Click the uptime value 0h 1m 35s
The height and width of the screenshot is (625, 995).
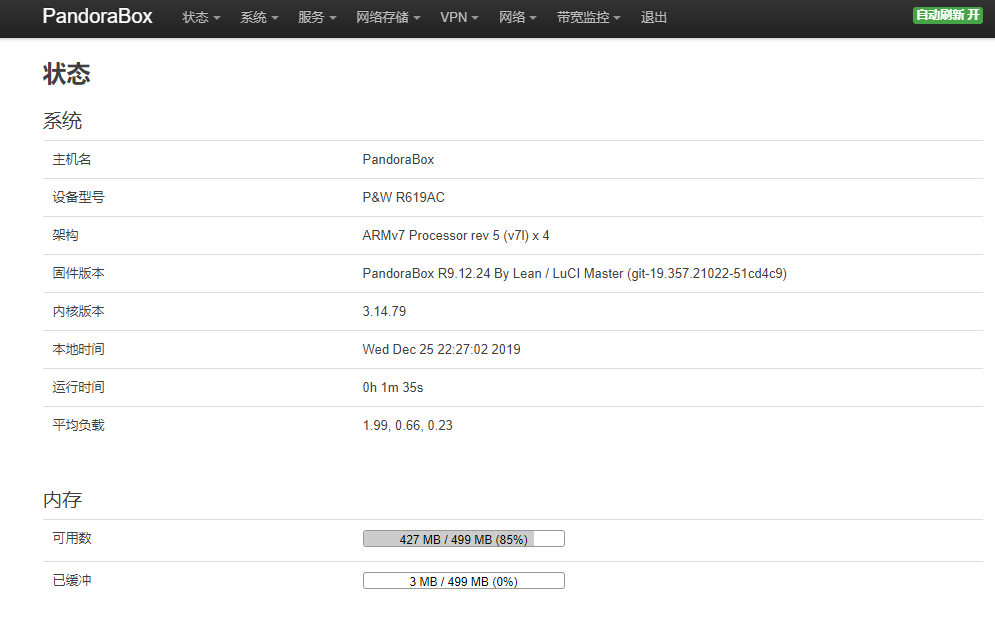(393, 388)
